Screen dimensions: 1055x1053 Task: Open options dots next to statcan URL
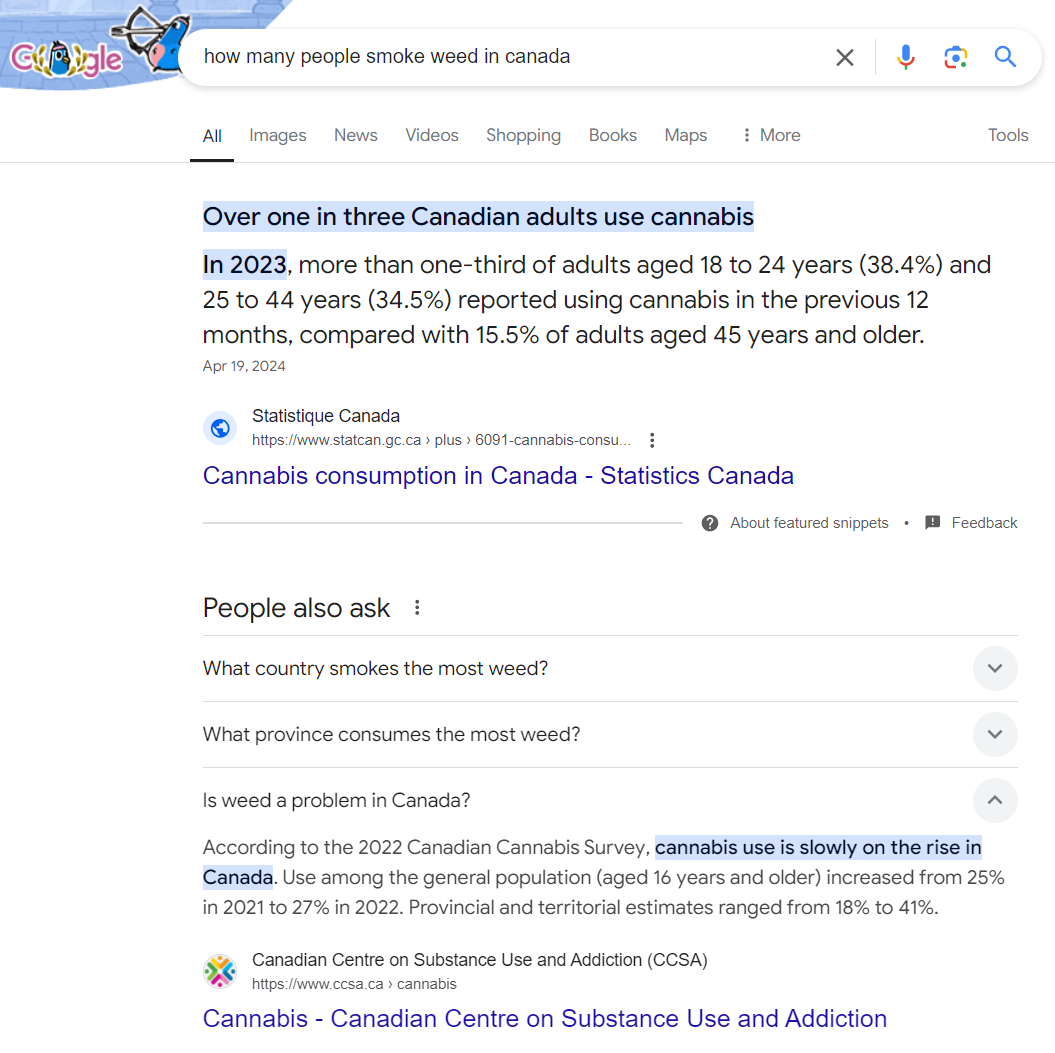click(x=651, y=440)
